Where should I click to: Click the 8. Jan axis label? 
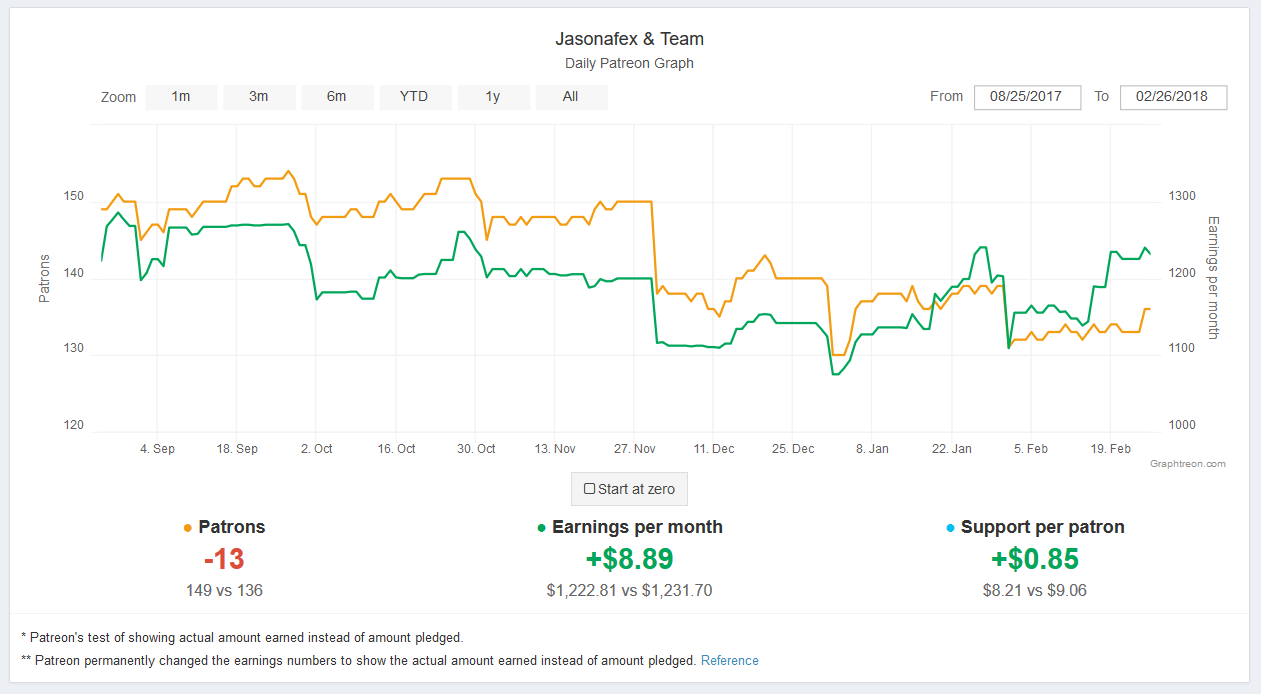click(872, 449)
